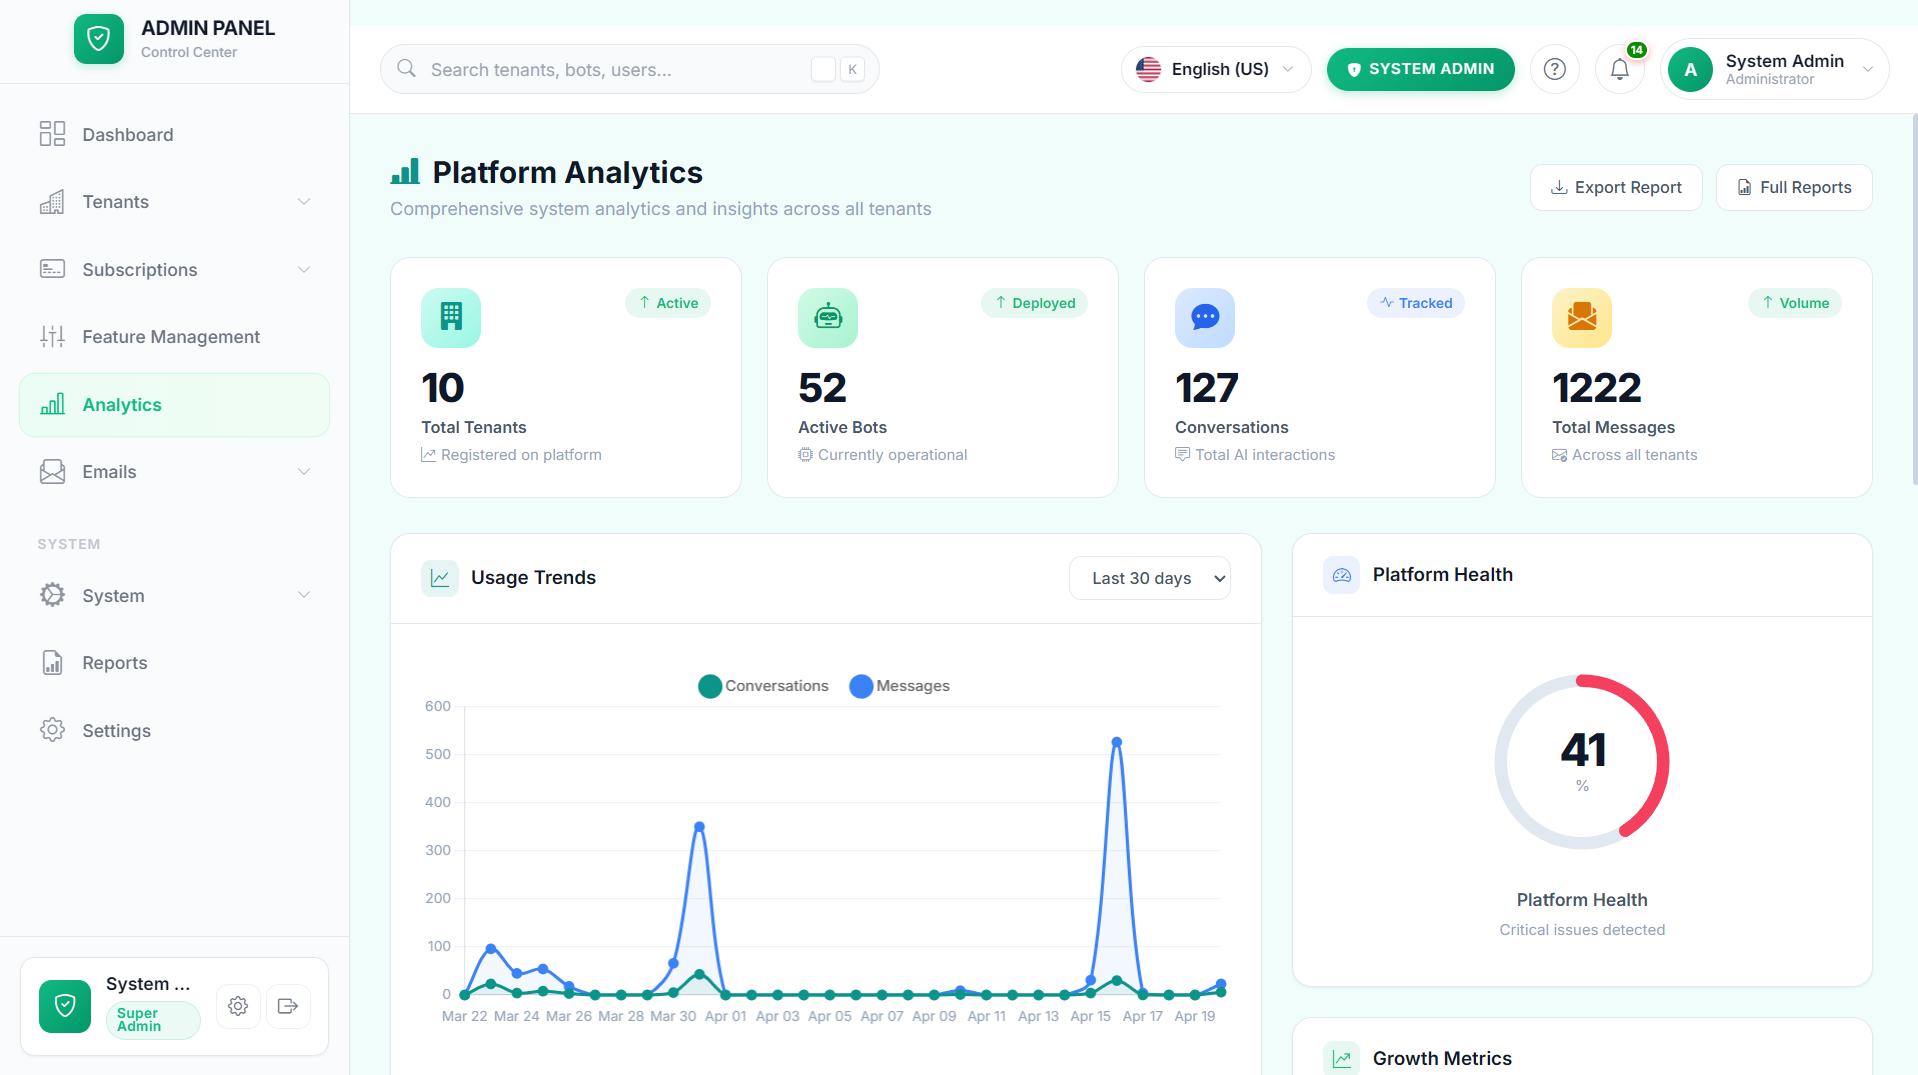Open the Last 30 days range dropdown

tap(1150, 578)
